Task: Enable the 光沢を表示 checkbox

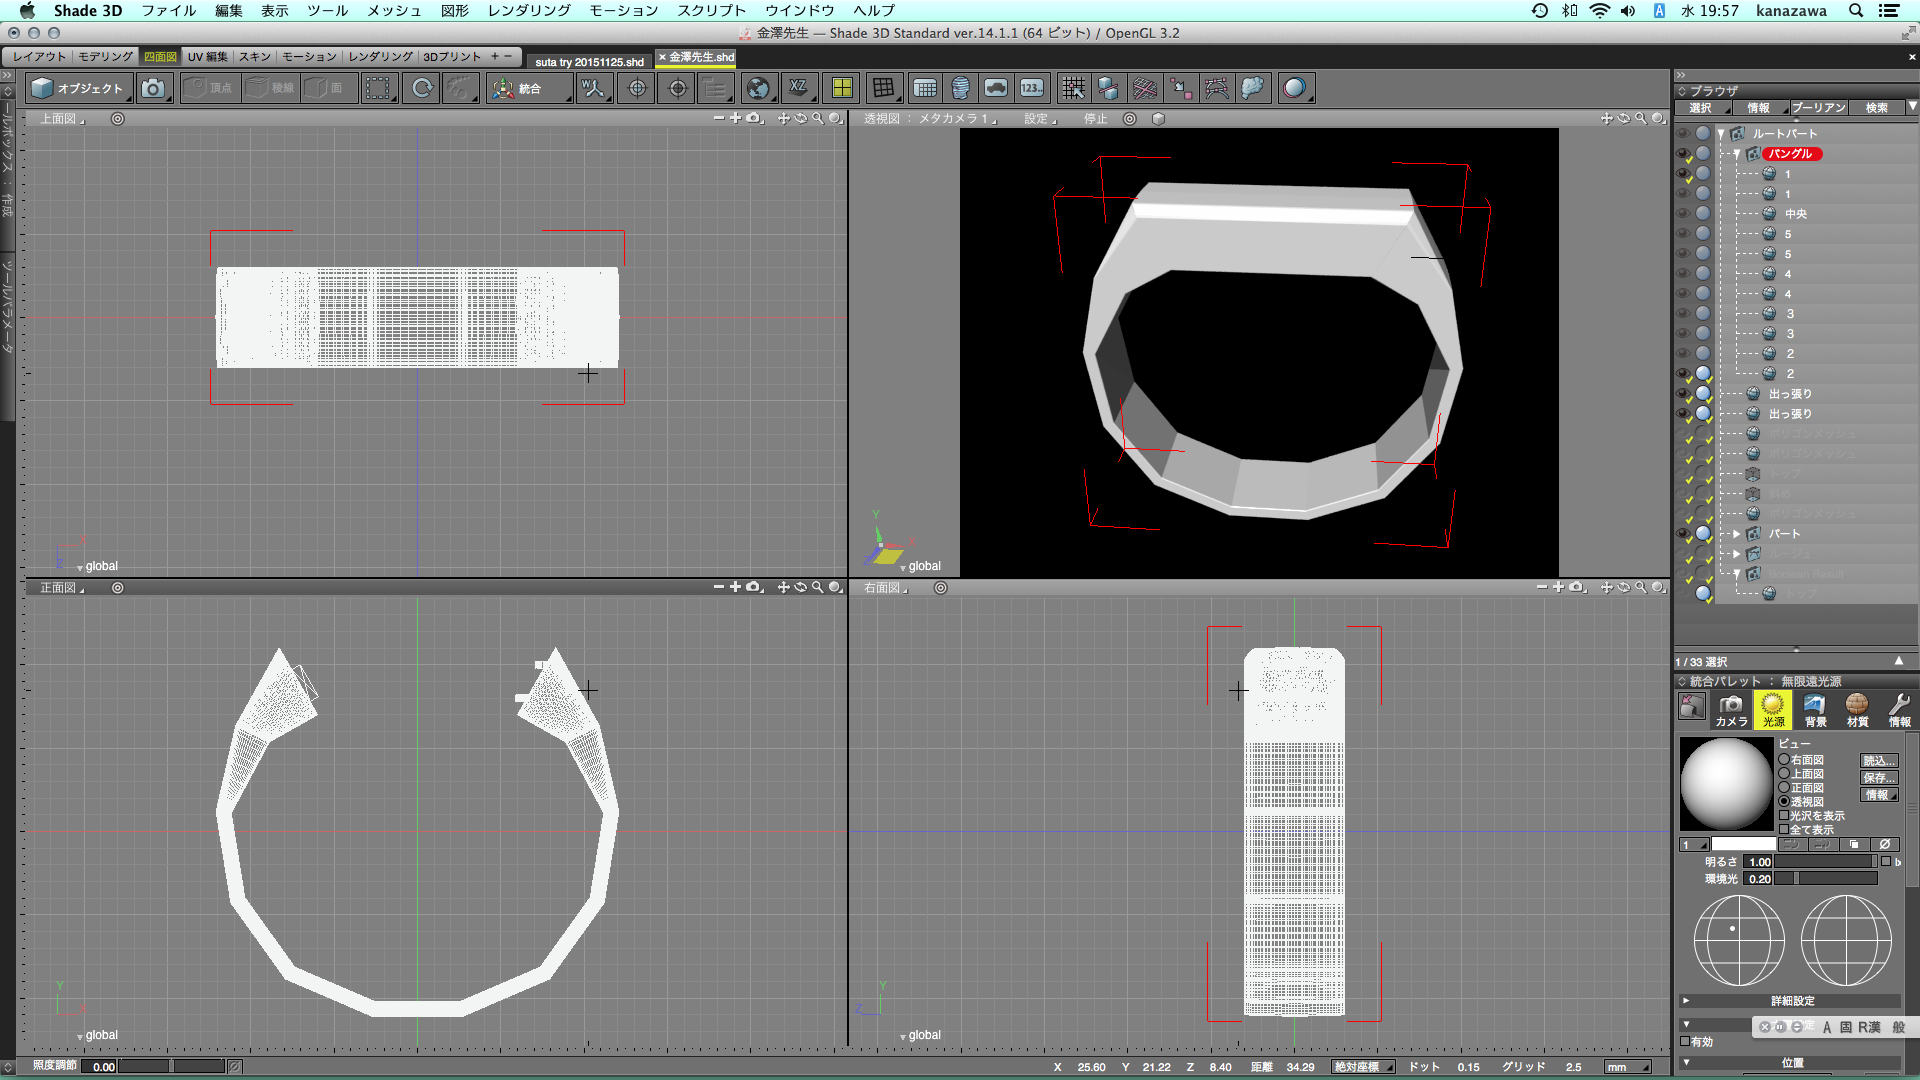Action: point(1784,816)
